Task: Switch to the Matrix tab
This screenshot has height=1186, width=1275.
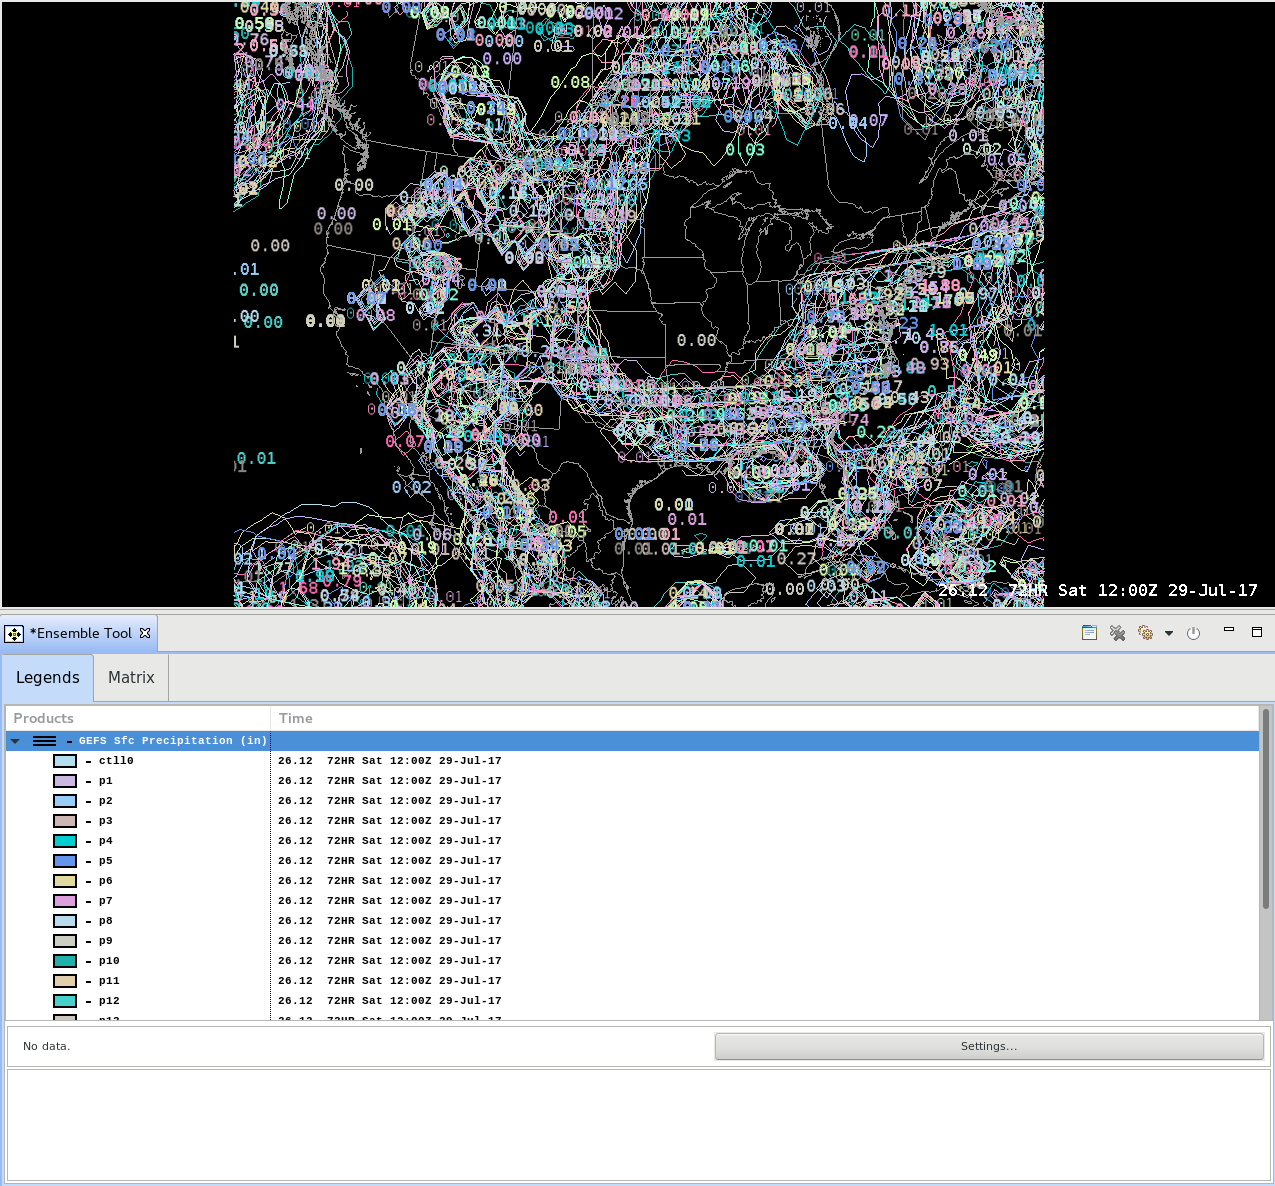Action: (x=131, y=677)
